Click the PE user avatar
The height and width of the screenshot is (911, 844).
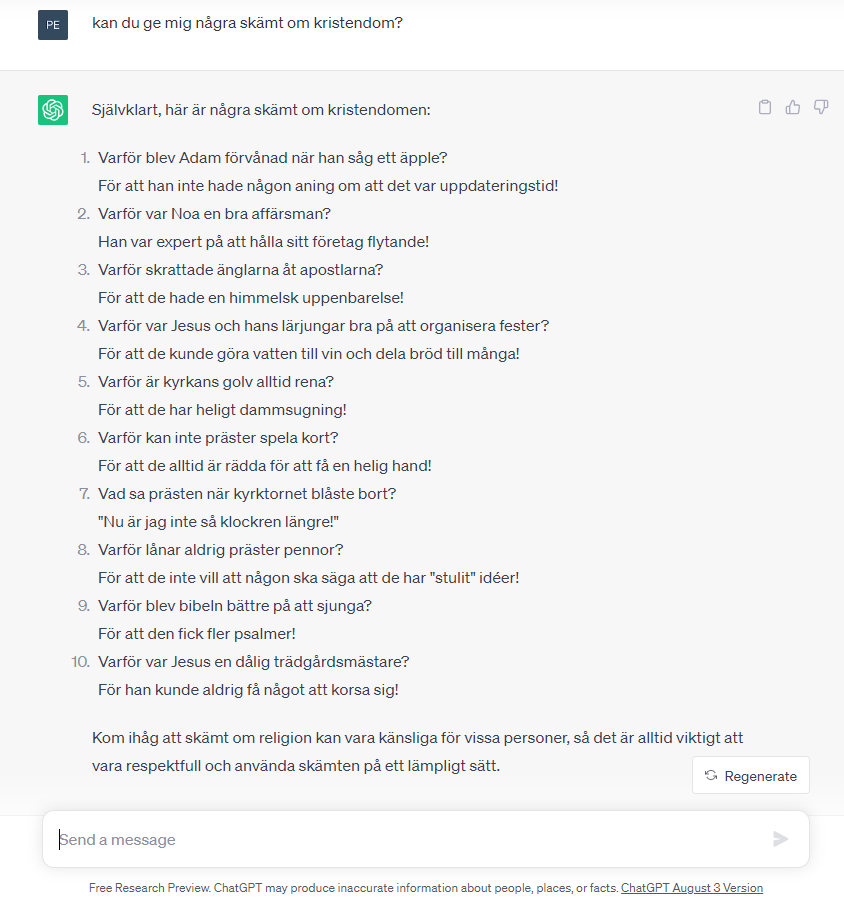53,25
